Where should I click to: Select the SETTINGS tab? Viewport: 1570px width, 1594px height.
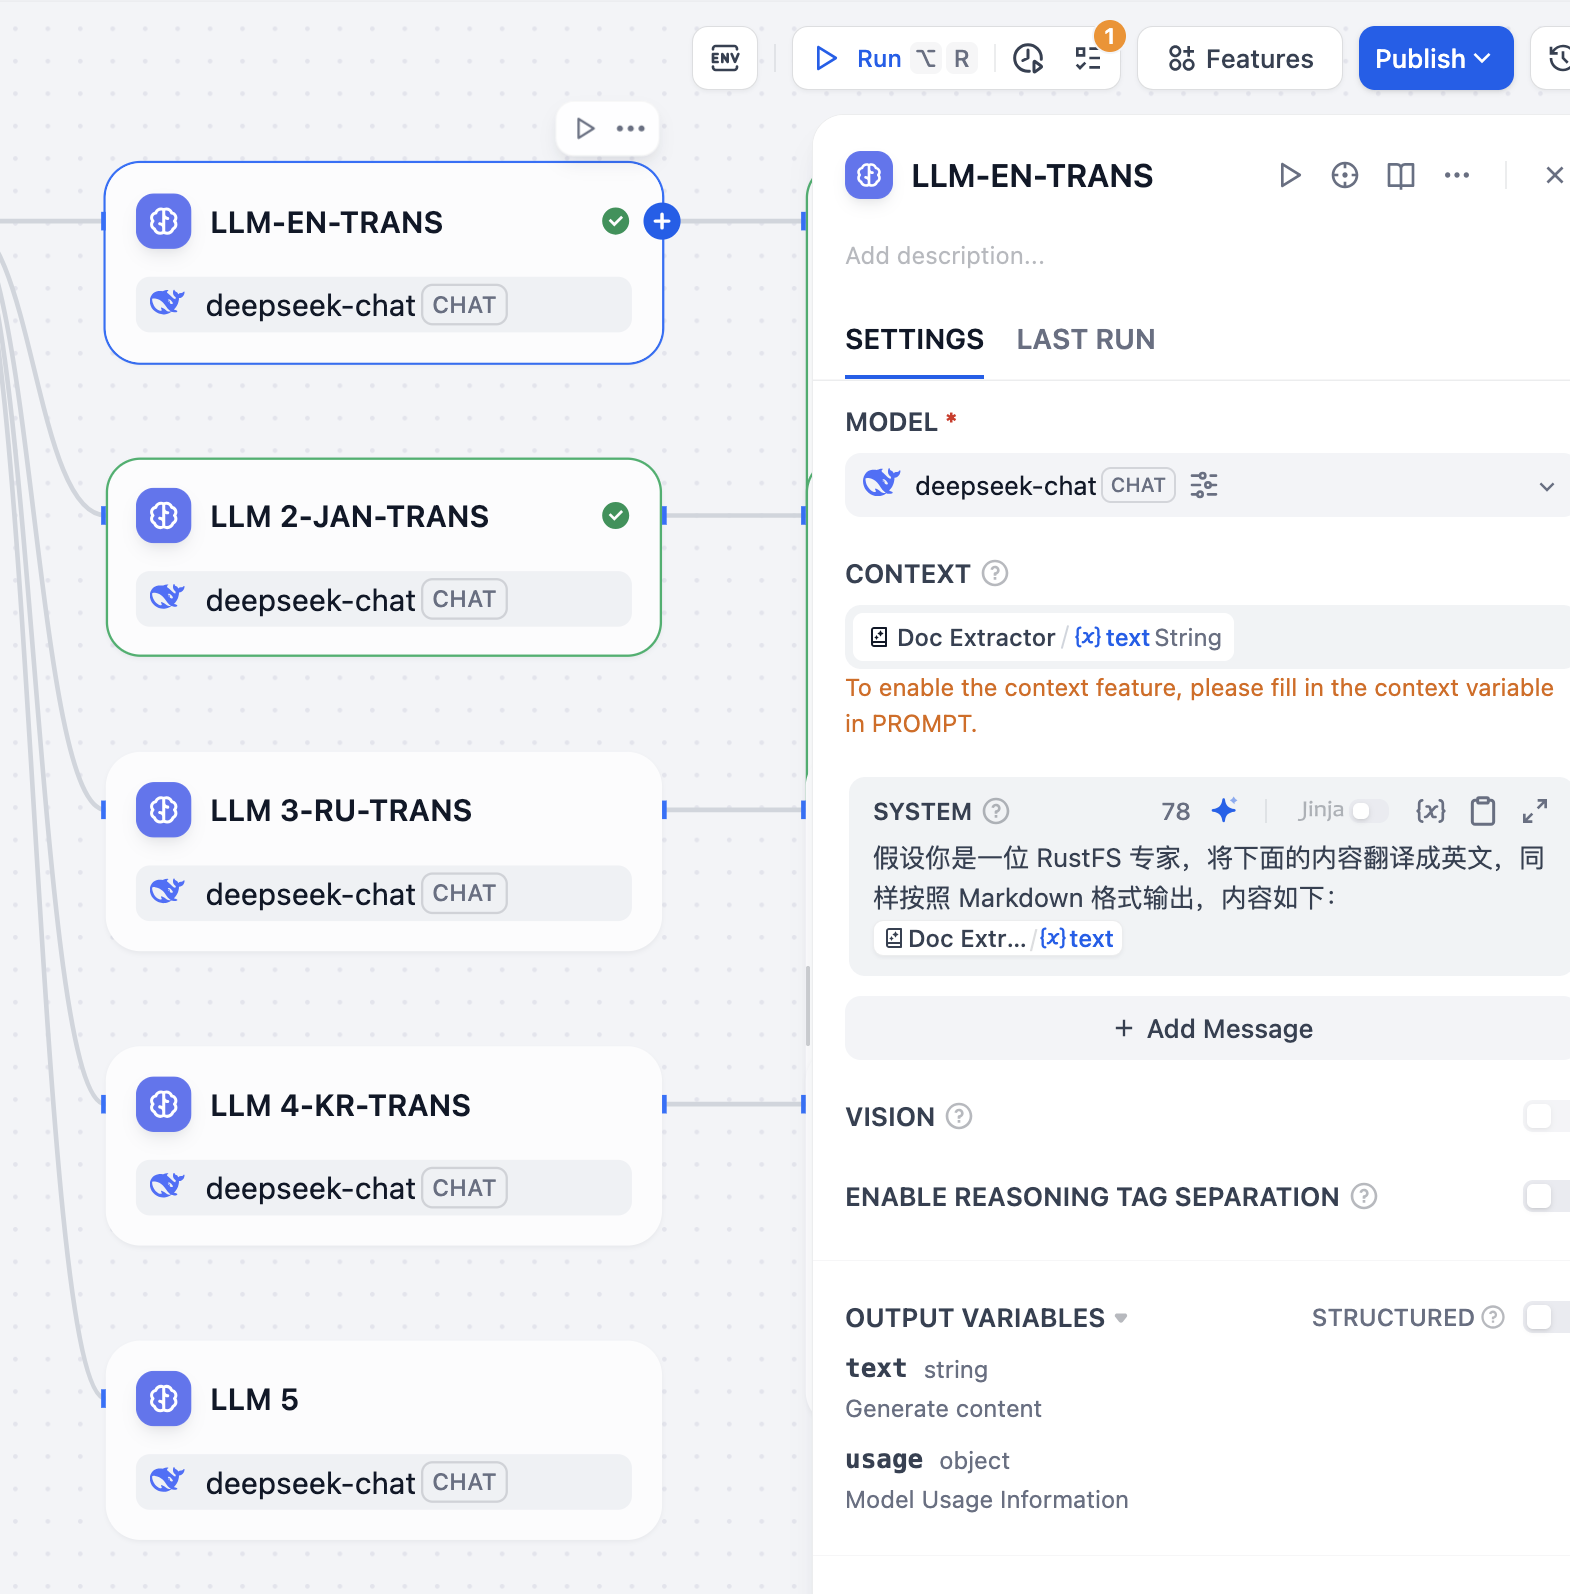tap(914, 340)
